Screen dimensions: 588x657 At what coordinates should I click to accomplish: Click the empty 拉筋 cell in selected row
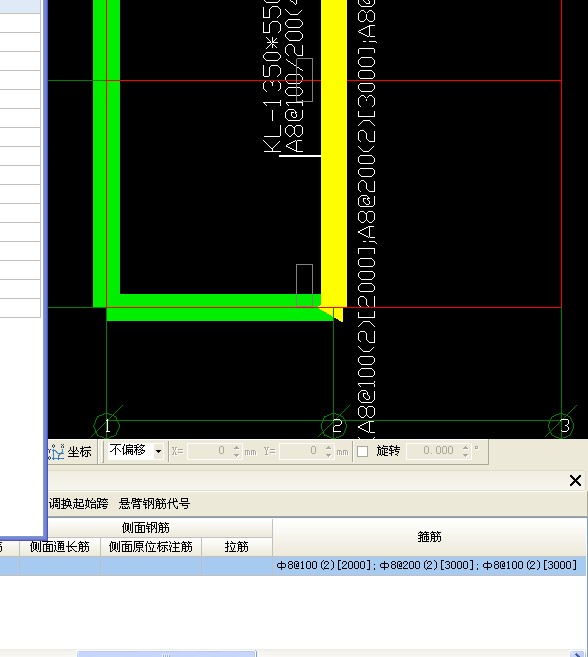[x=237, y=566]
